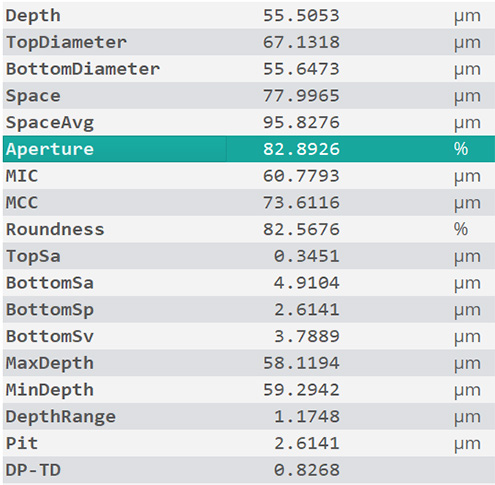Select the Space row label
The image size is (495, 485).
click(33, 96)
